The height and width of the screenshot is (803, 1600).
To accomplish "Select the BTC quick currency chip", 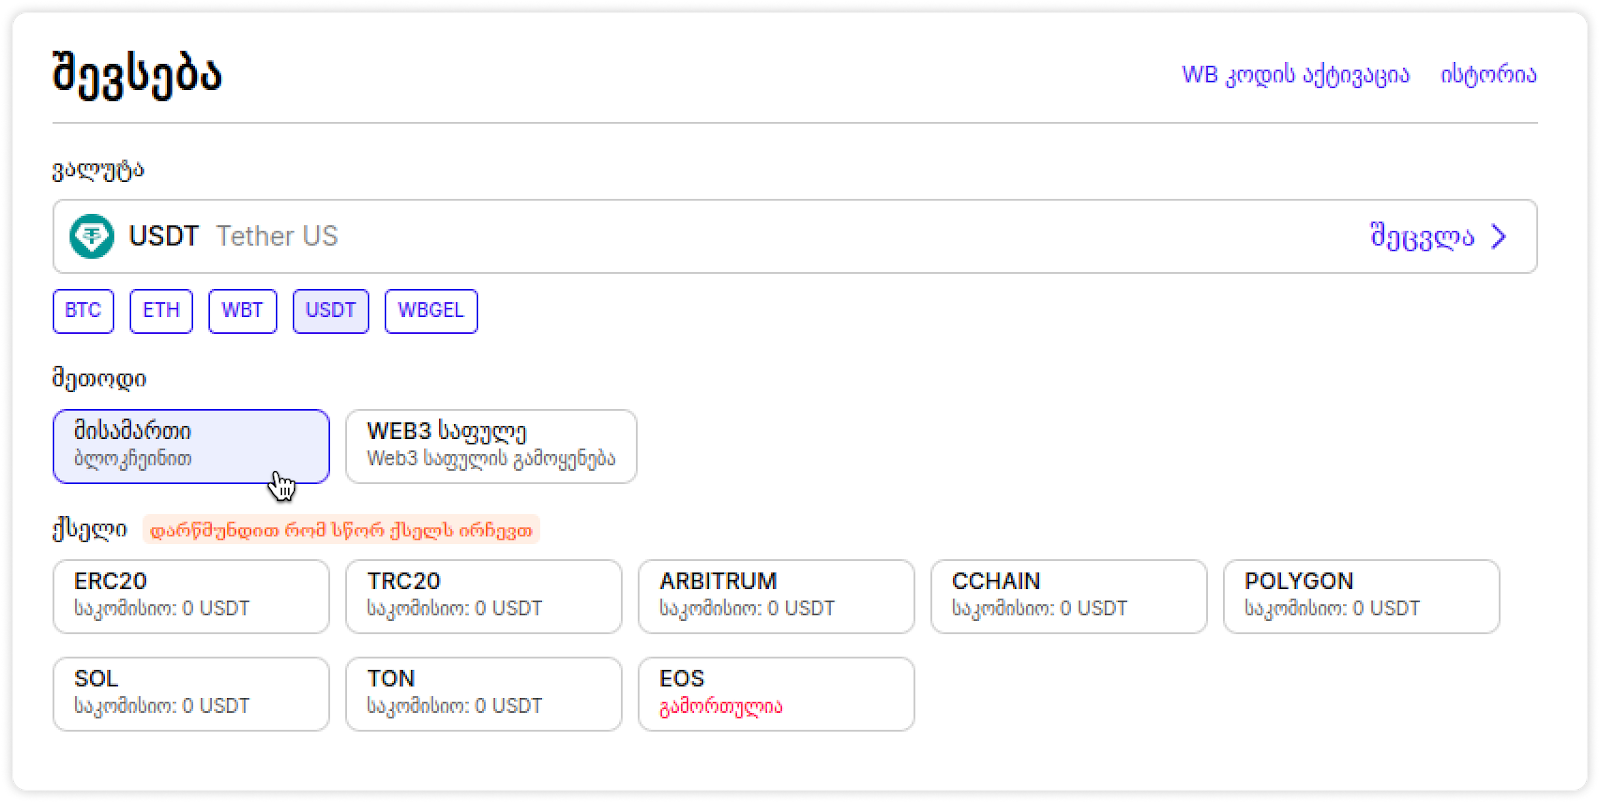I will (x=83, y=311).
